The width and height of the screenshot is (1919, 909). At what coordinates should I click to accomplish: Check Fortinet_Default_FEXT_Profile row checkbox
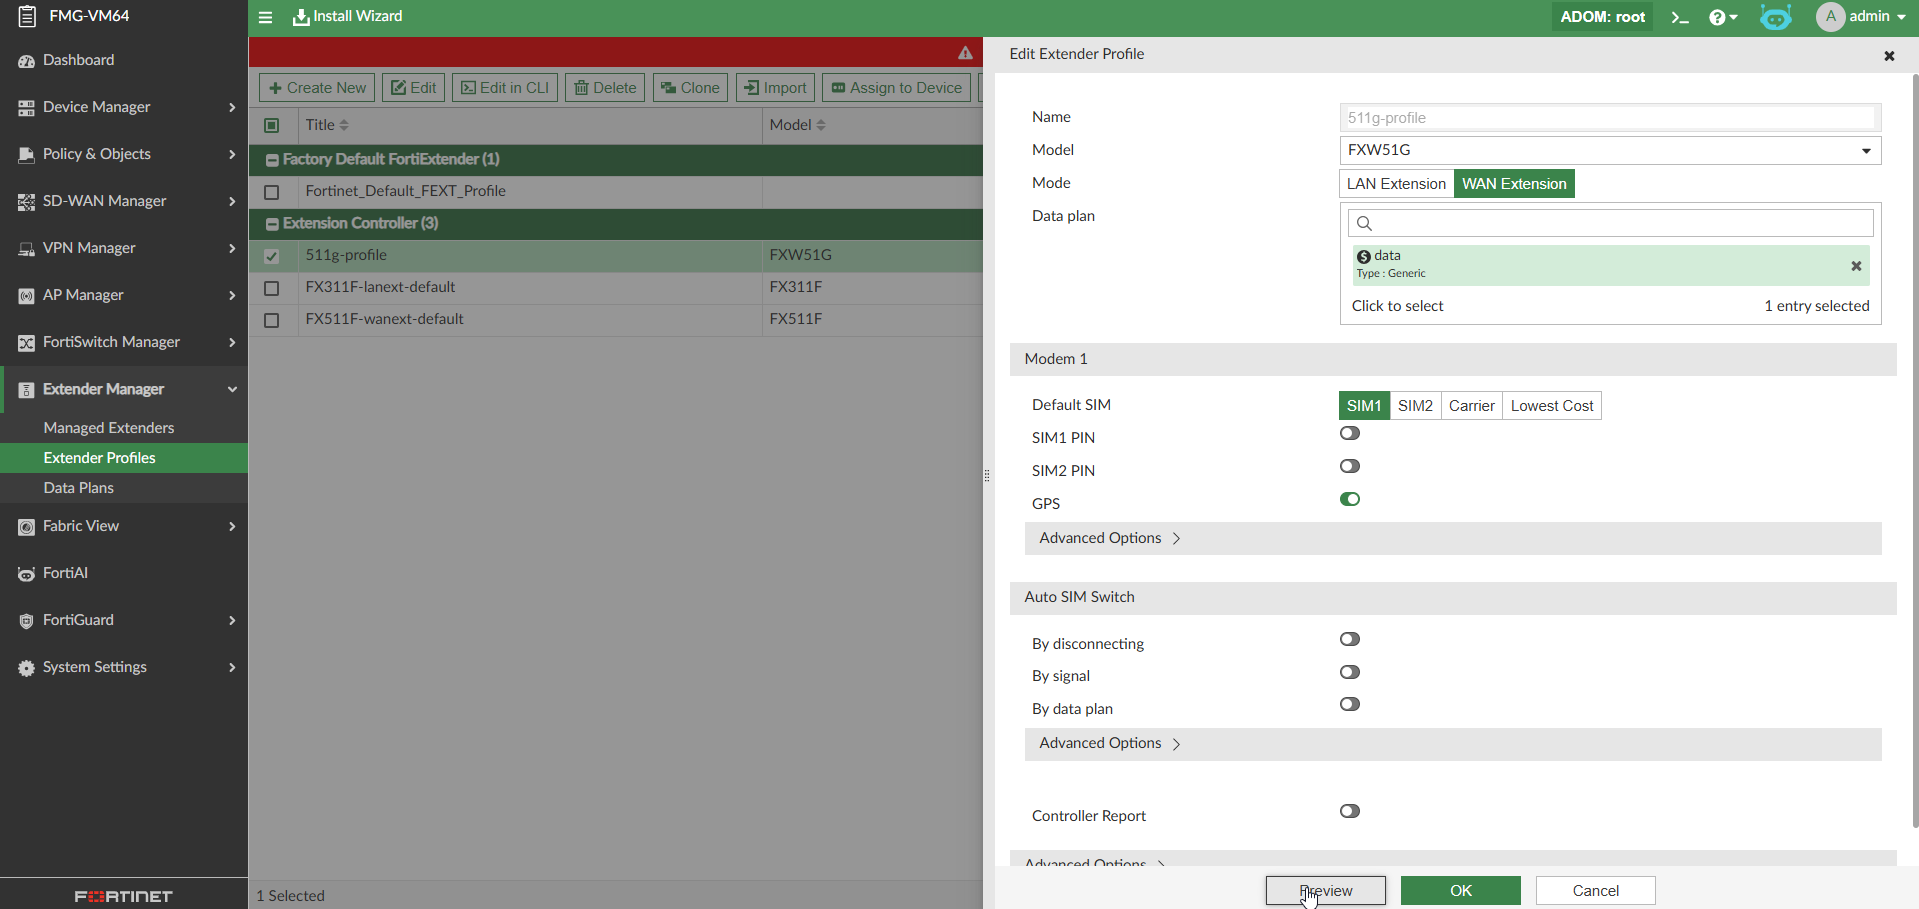pos(271,192)
